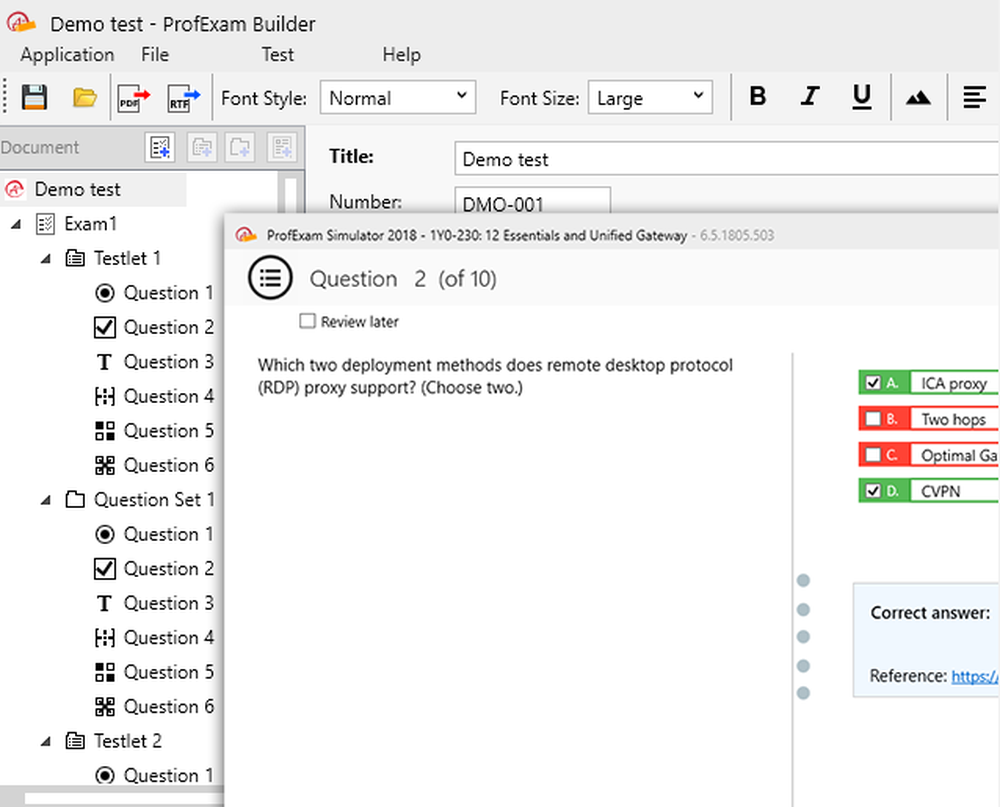Toggle Bold formatting

(758, 97)
